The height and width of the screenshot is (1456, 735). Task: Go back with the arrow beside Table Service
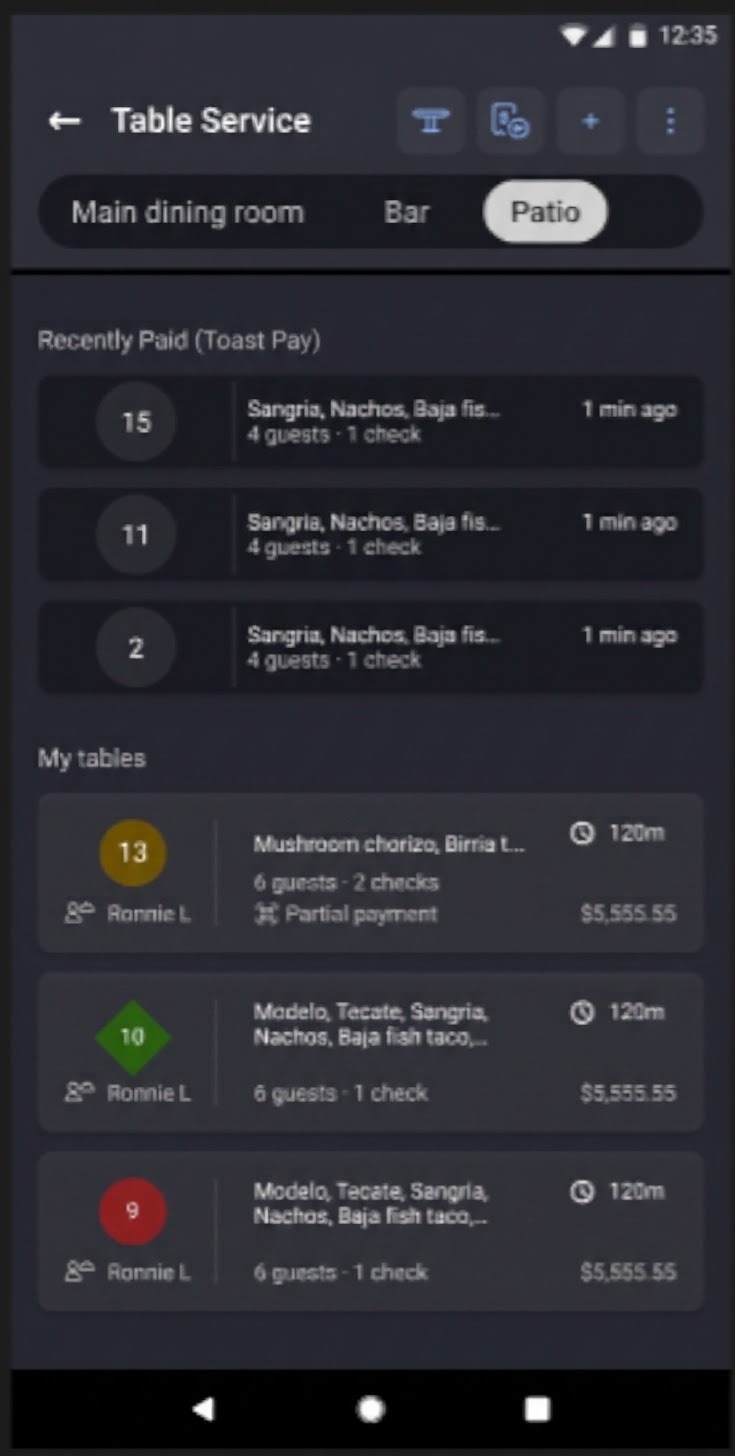point(64,121)
